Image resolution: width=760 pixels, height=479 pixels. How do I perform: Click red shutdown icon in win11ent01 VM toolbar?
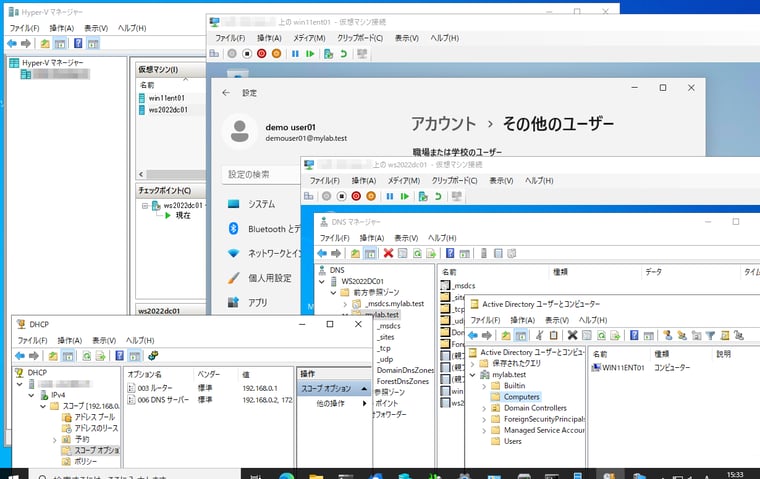[262, 54]
